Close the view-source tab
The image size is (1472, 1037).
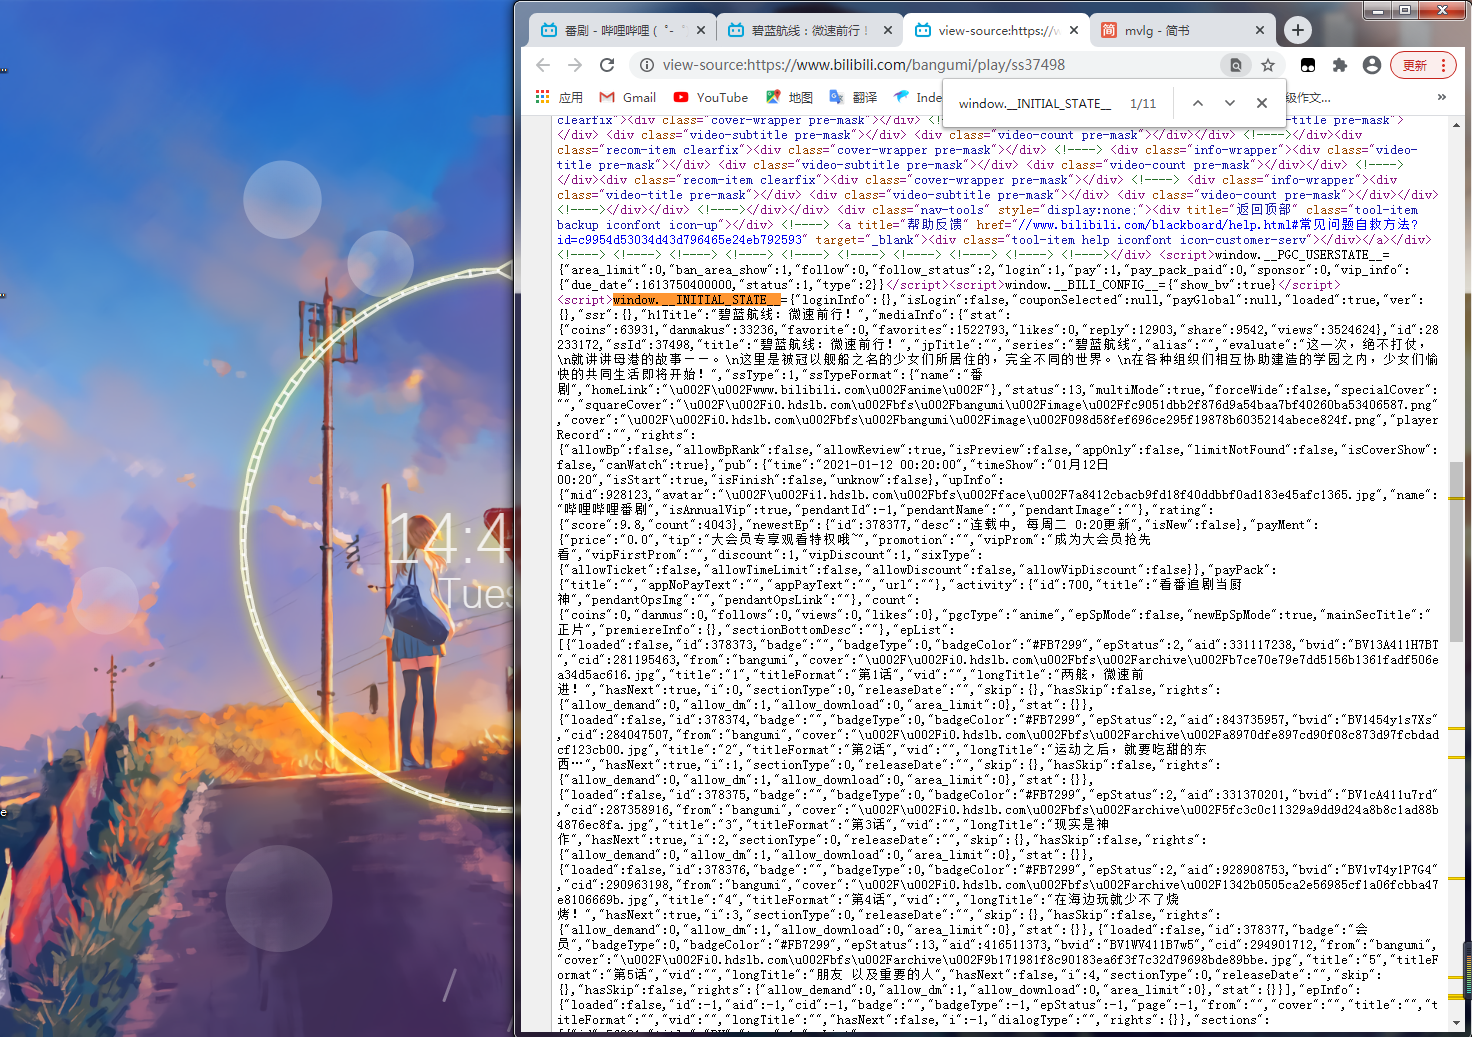(1074, 30)
